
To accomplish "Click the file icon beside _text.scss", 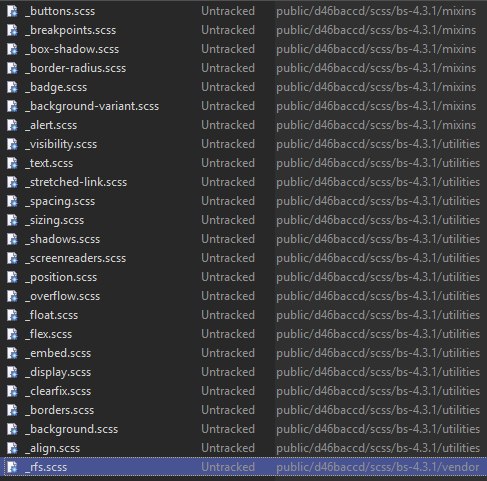I will click(x=12, y=163).
